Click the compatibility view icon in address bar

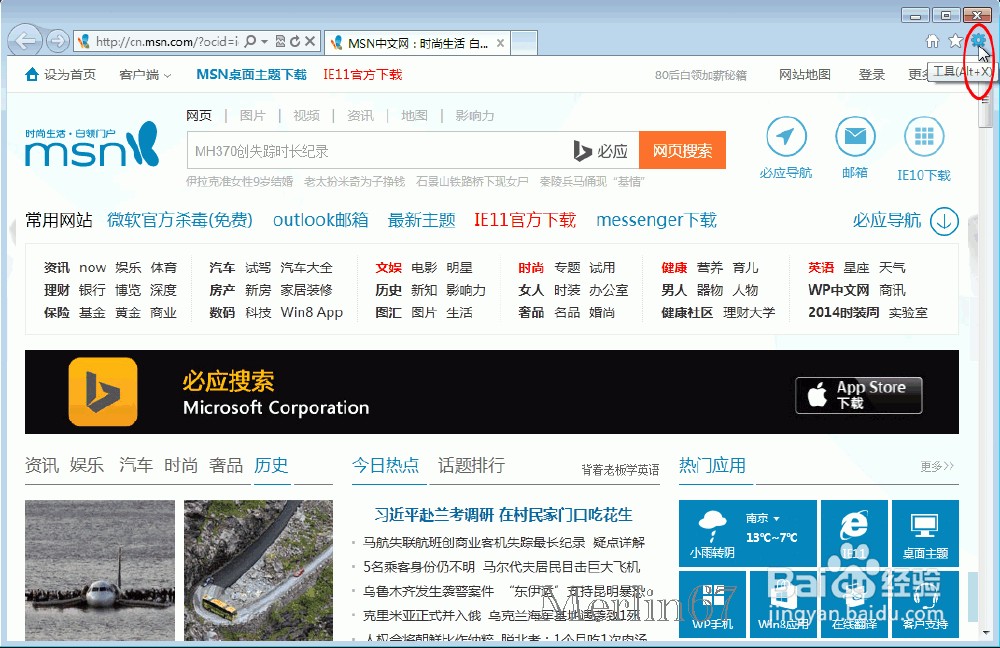pos(280,41)
